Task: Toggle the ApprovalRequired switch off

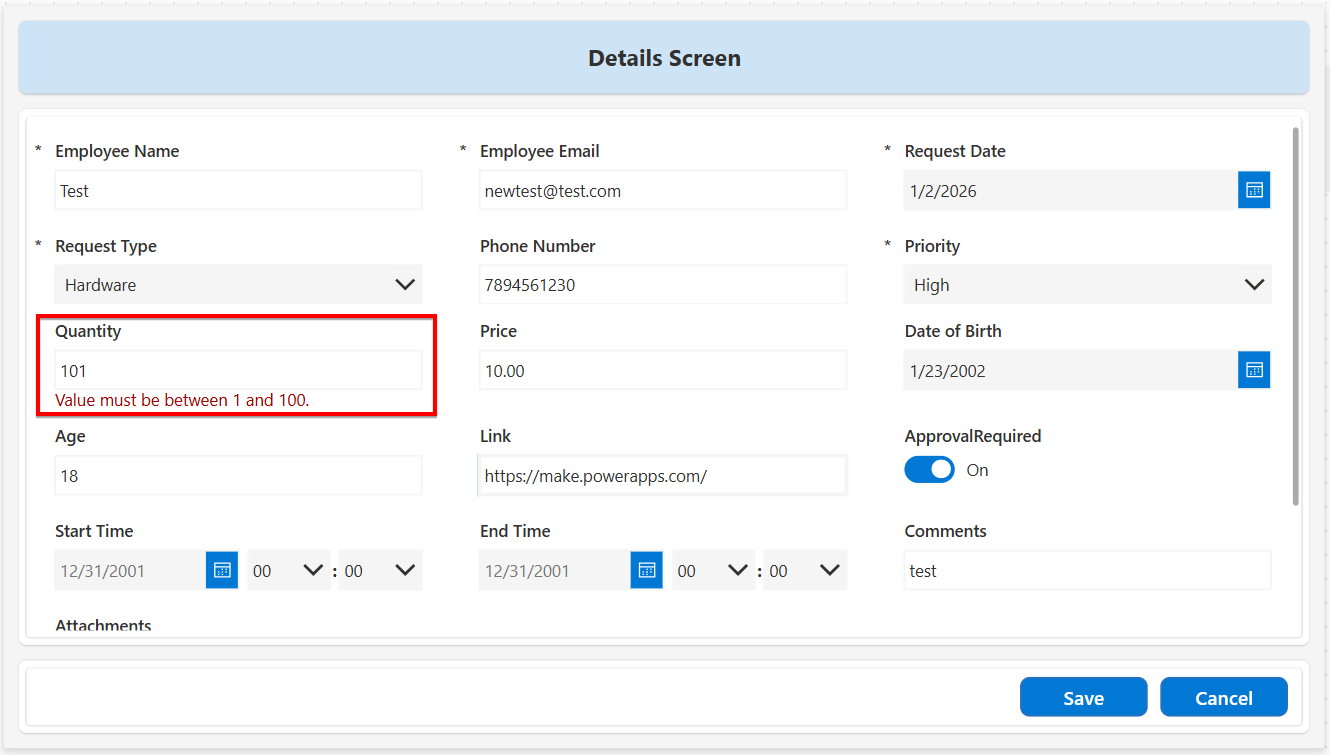Action: [x=929, y=470]
